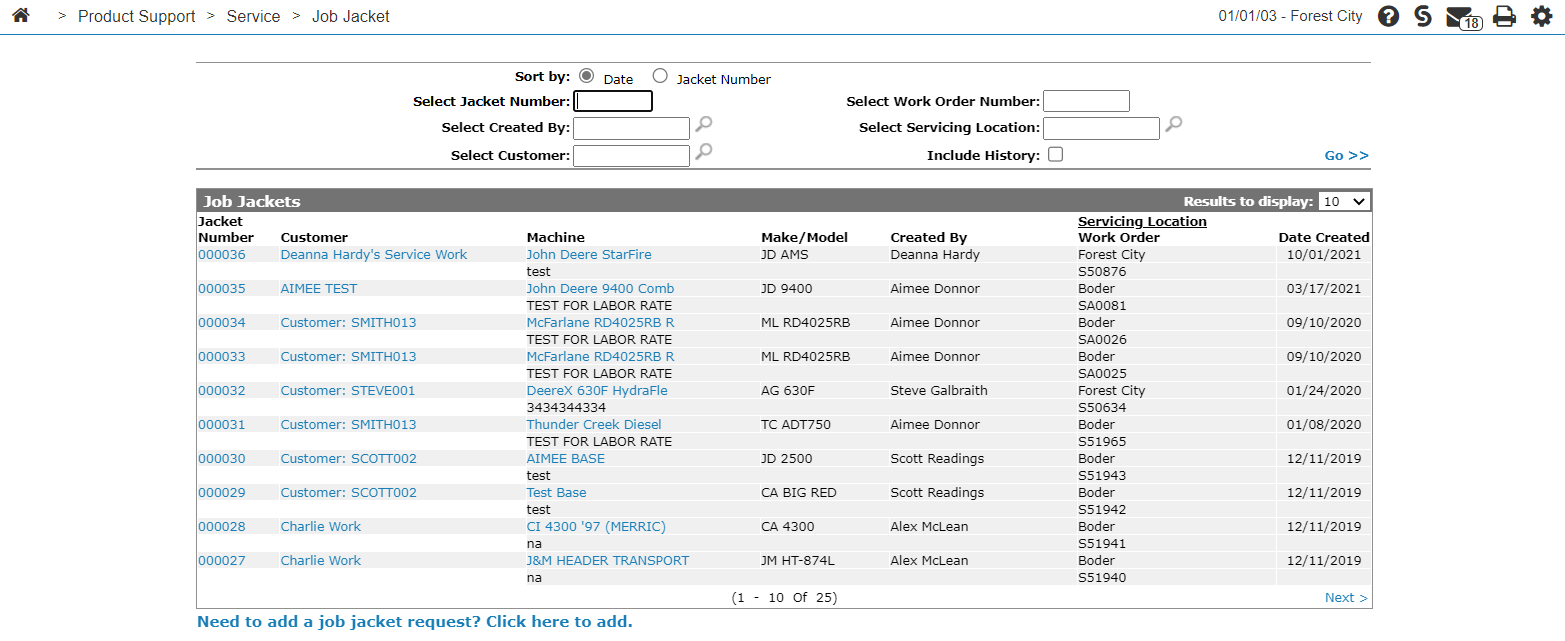The image size is (1565, 641).
Task: Click work order S51940 text
Action: [1102, 578]
